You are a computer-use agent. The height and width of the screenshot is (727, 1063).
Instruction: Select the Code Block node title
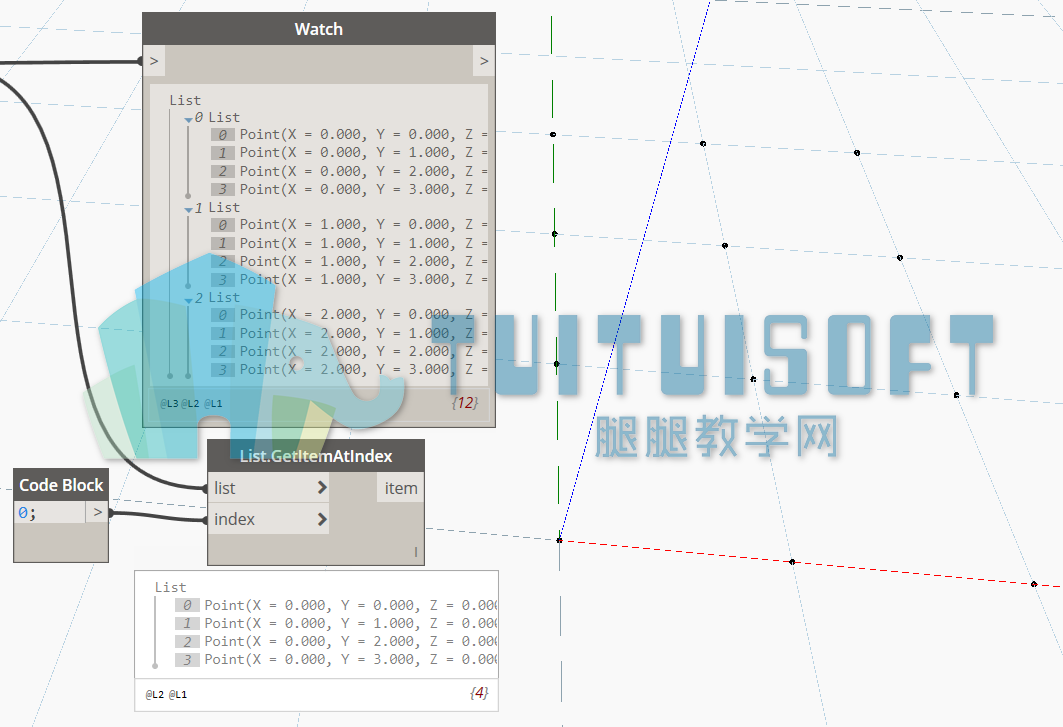point(61,485)
